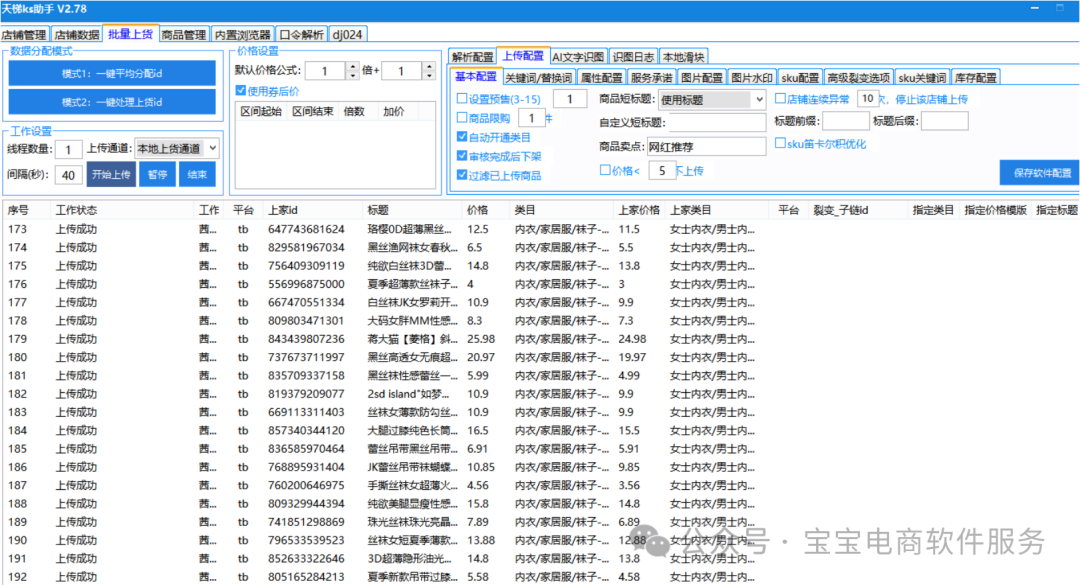Viewport: 1080px width, 585px height.
Task: Enable sku笛卡尔积优化 checkbox
Action: [780, 143]
